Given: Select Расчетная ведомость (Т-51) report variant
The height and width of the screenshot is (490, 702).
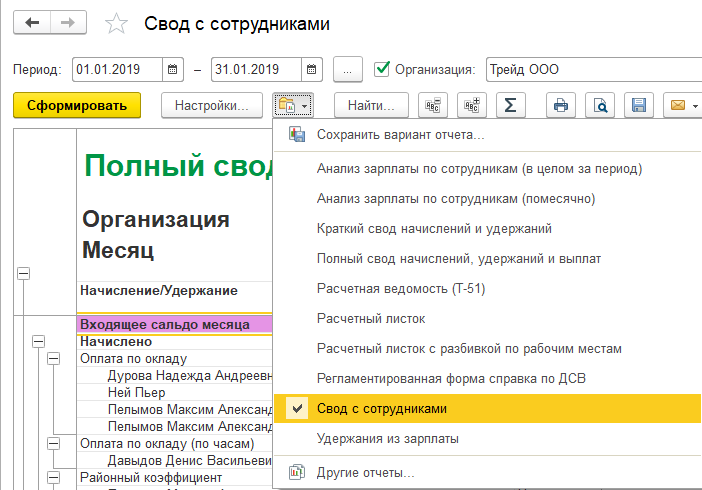Looking at the screenshot, I should click(x=386, y=289).
